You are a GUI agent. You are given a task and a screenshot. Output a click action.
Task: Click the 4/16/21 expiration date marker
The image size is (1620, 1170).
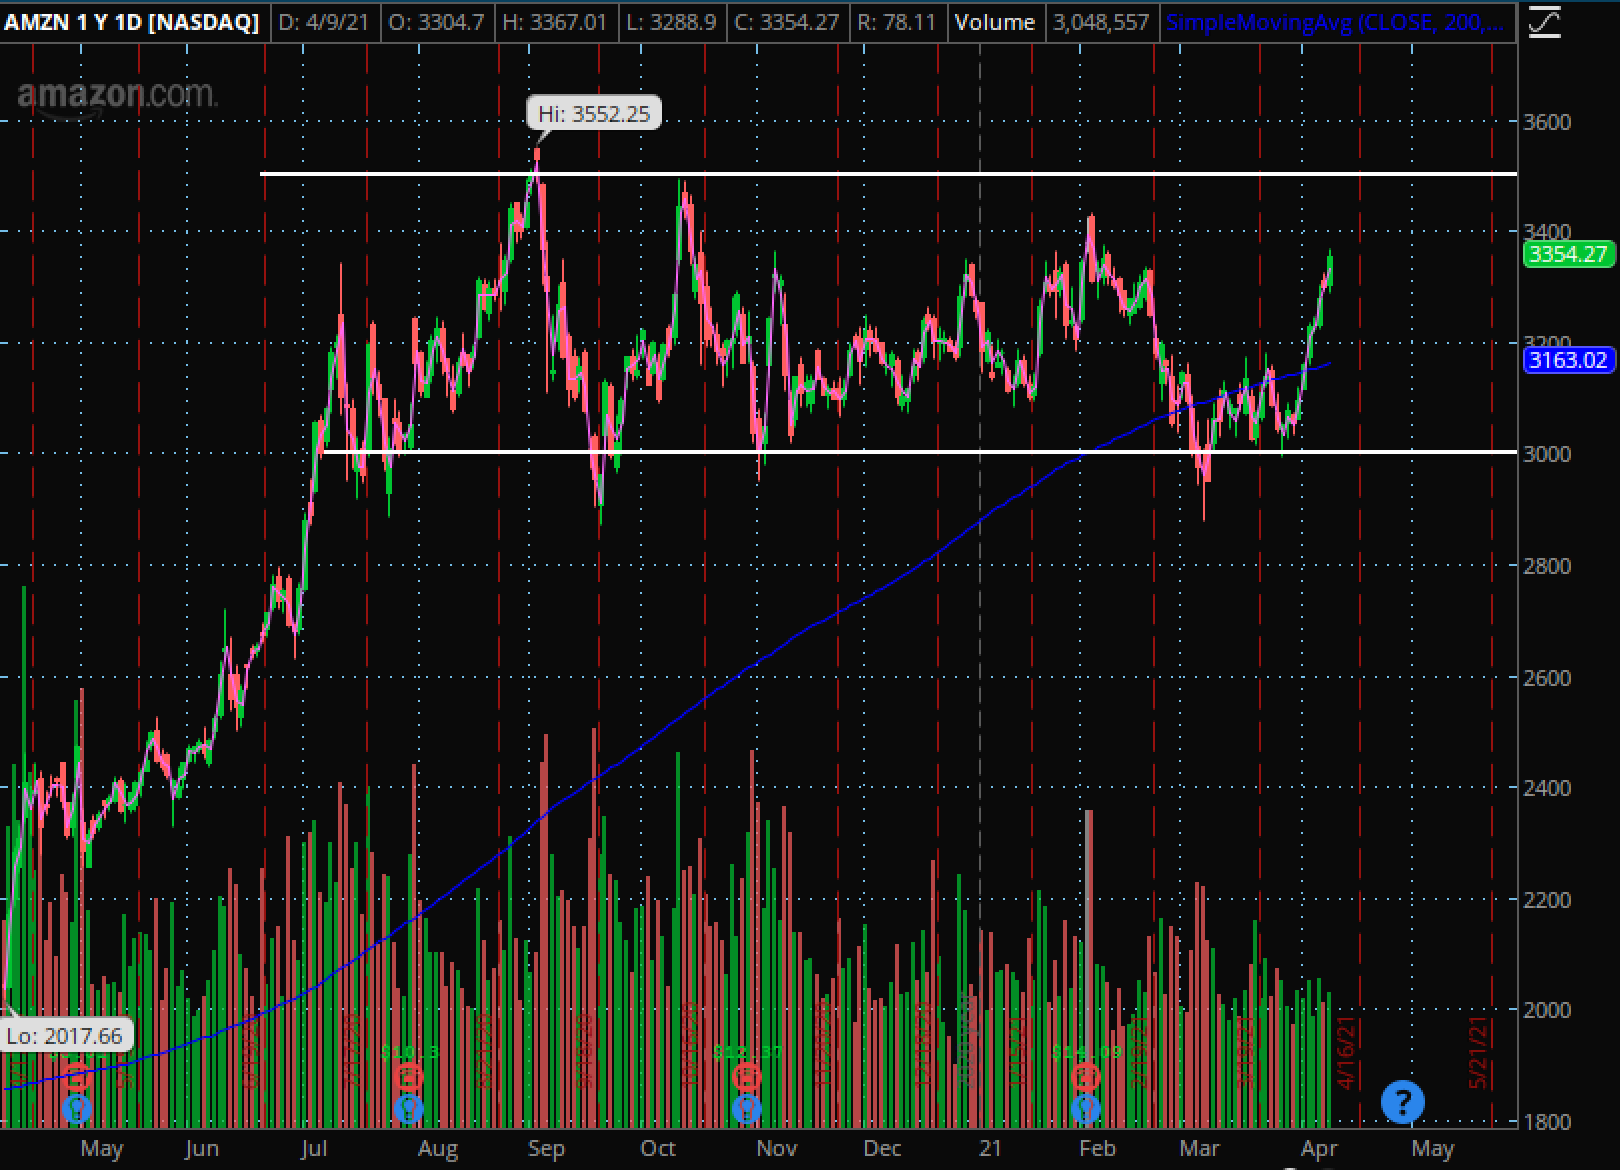pyautogui.click(x=1346, y=1053)
